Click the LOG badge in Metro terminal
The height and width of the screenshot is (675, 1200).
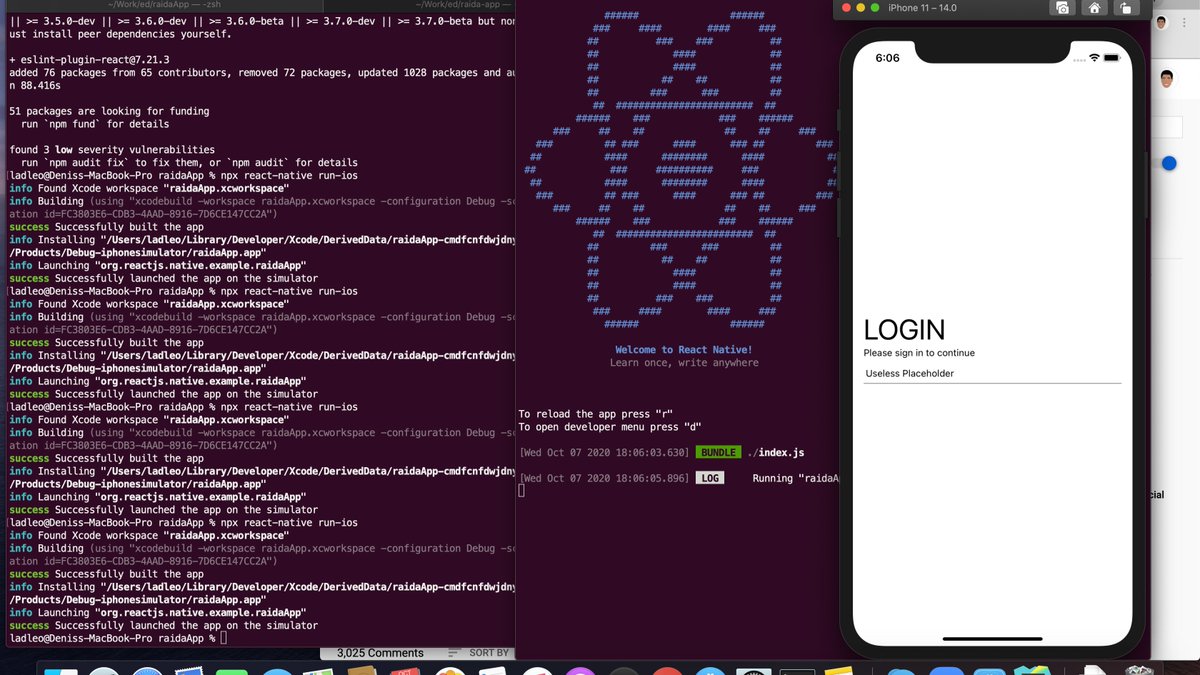(x=709, y=479)
